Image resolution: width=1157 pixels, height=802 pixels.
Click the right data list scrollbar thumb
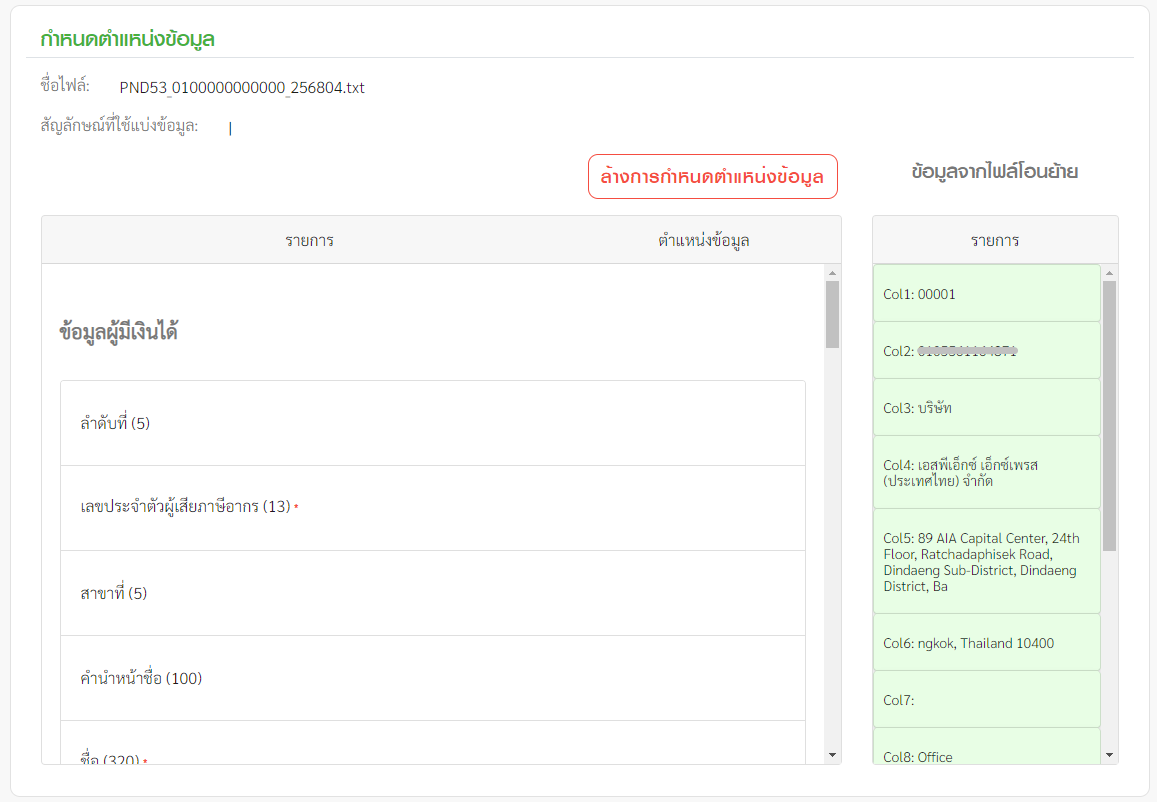(x=1109, y=415)
